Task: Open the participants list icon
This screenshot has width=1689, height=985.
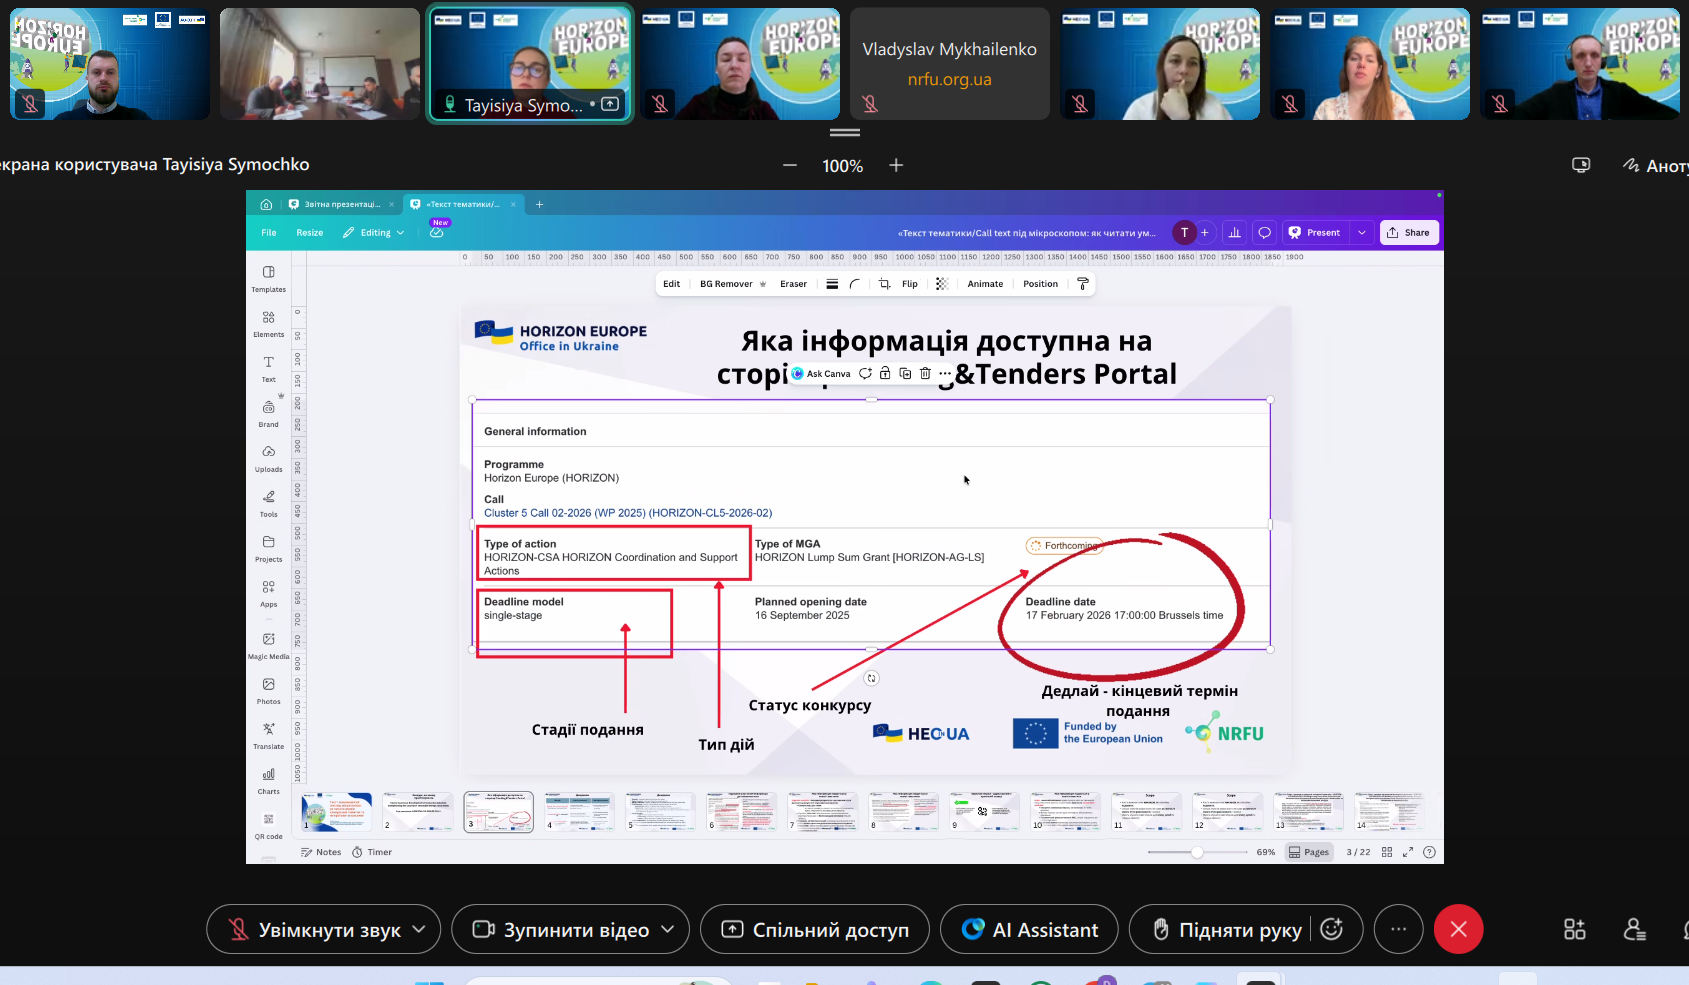Action: point(1634,930)
